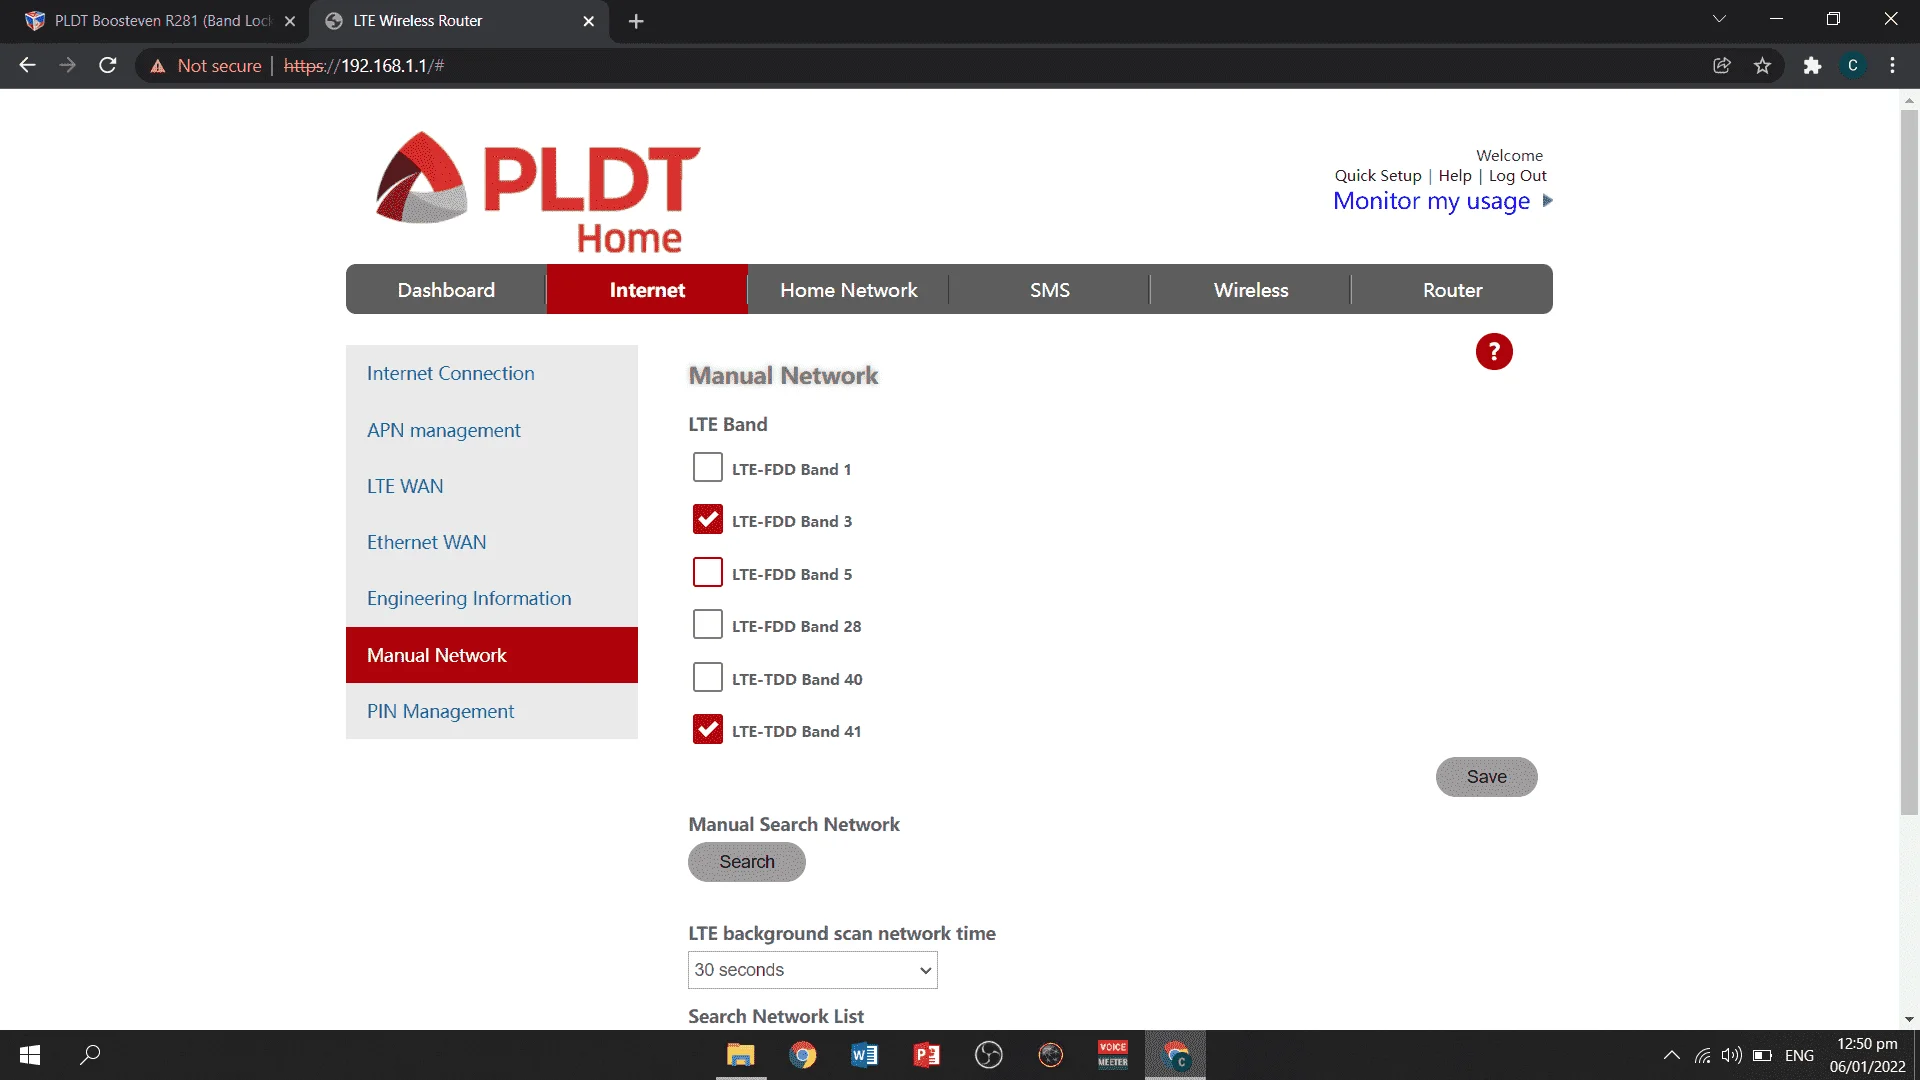
Task: Close the LTE Wireless Router tab
Action: click(x=588, y=21)
